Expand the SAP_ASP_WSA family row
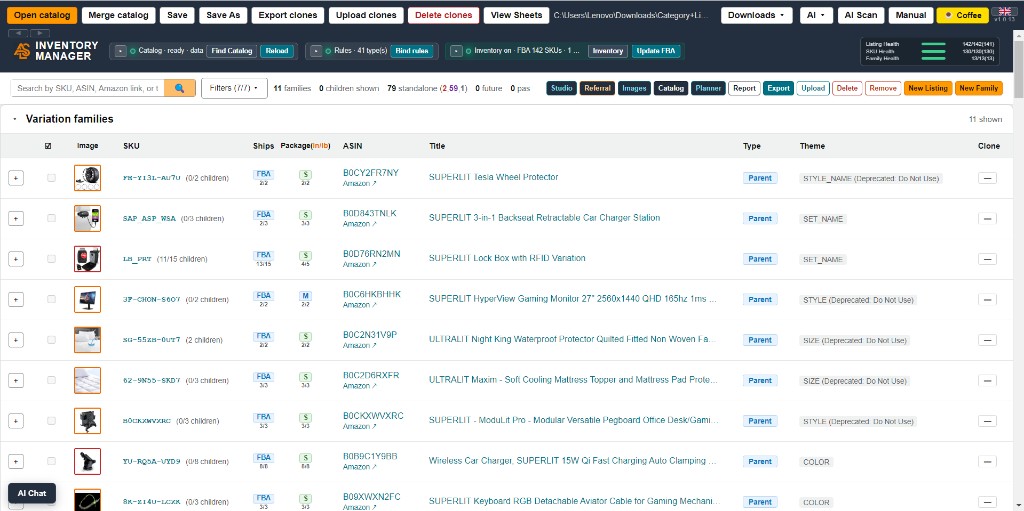Screen dimensions: 1024x511 tap(16, 218)
